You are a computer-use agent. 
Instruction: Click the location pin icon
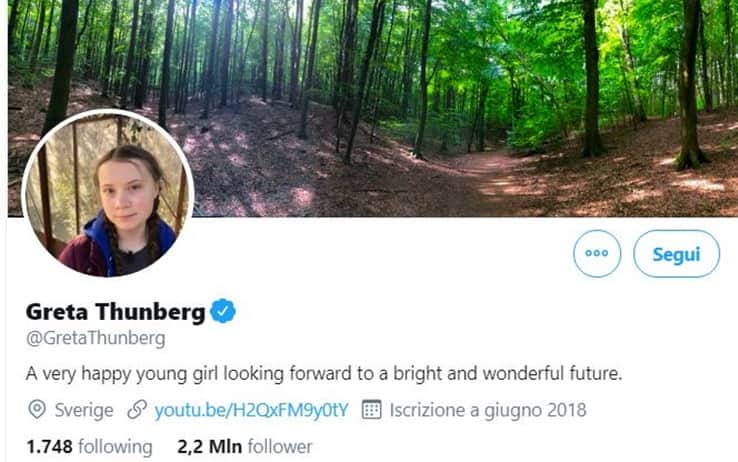37,410
